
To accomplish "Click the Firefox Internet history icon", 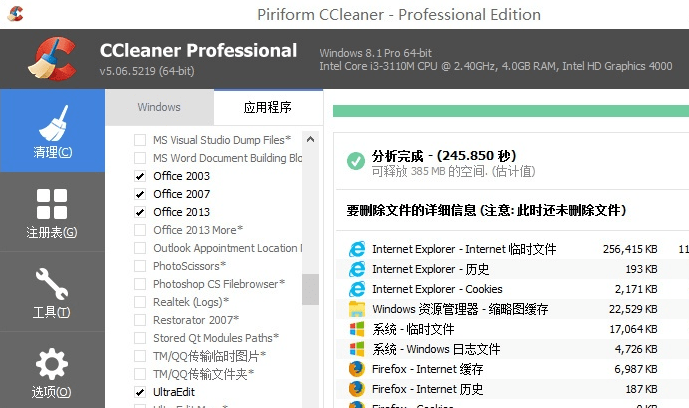I will click(x=357, y=389).
